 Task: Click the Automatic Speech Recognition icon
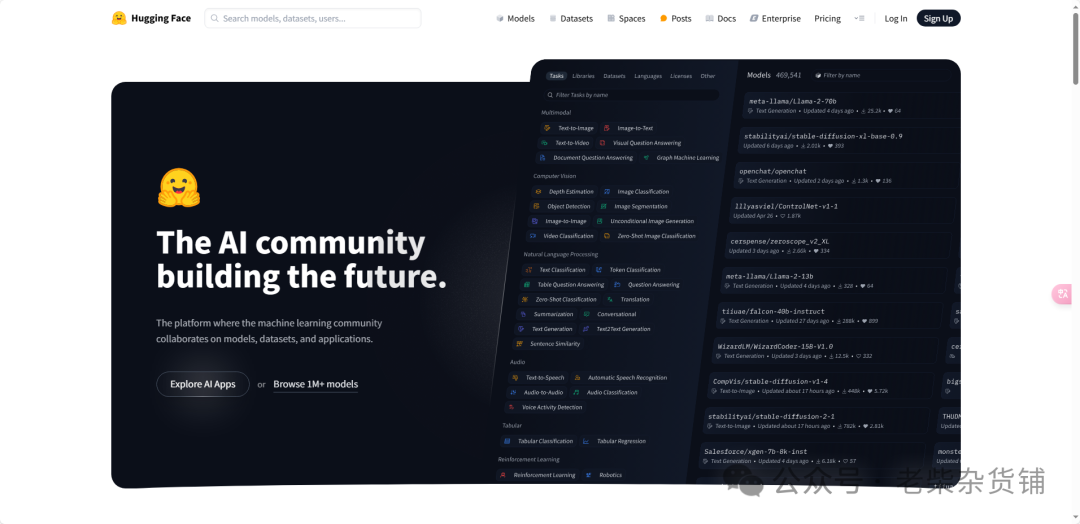pyautogui.click(x=577, y=377)
